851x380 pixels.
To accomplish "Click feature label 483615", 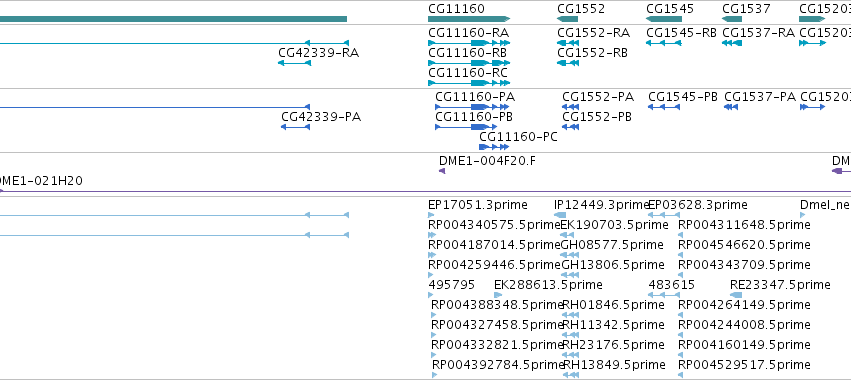I will click(671, 285).
